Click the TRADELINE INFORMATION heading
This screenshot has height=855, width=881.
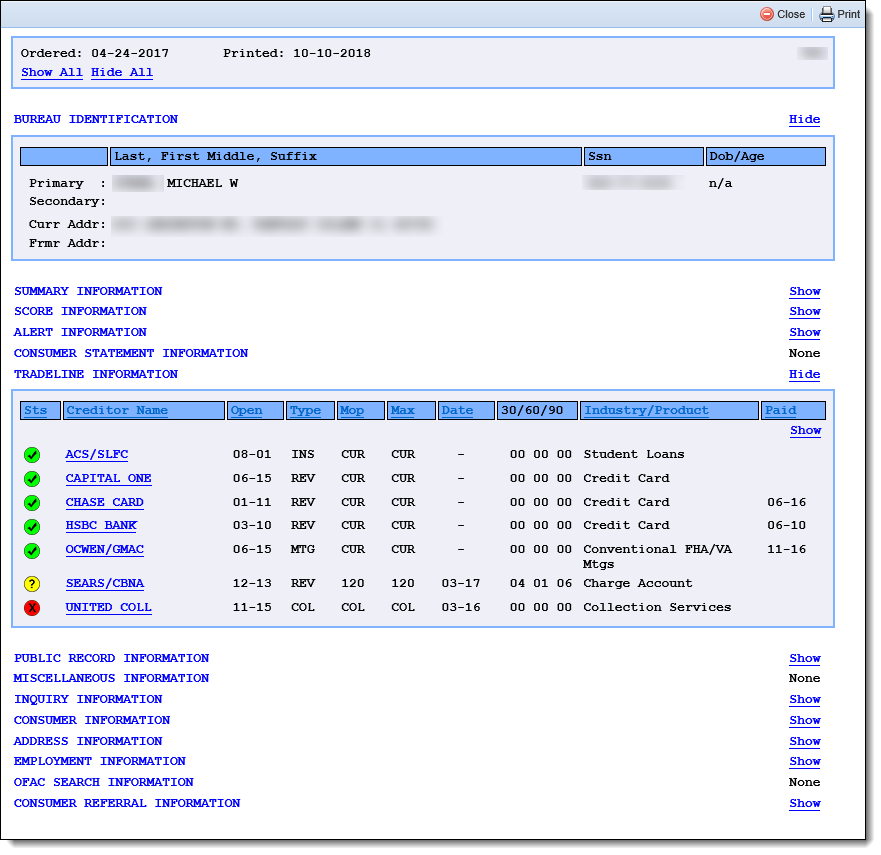point(96,374)
